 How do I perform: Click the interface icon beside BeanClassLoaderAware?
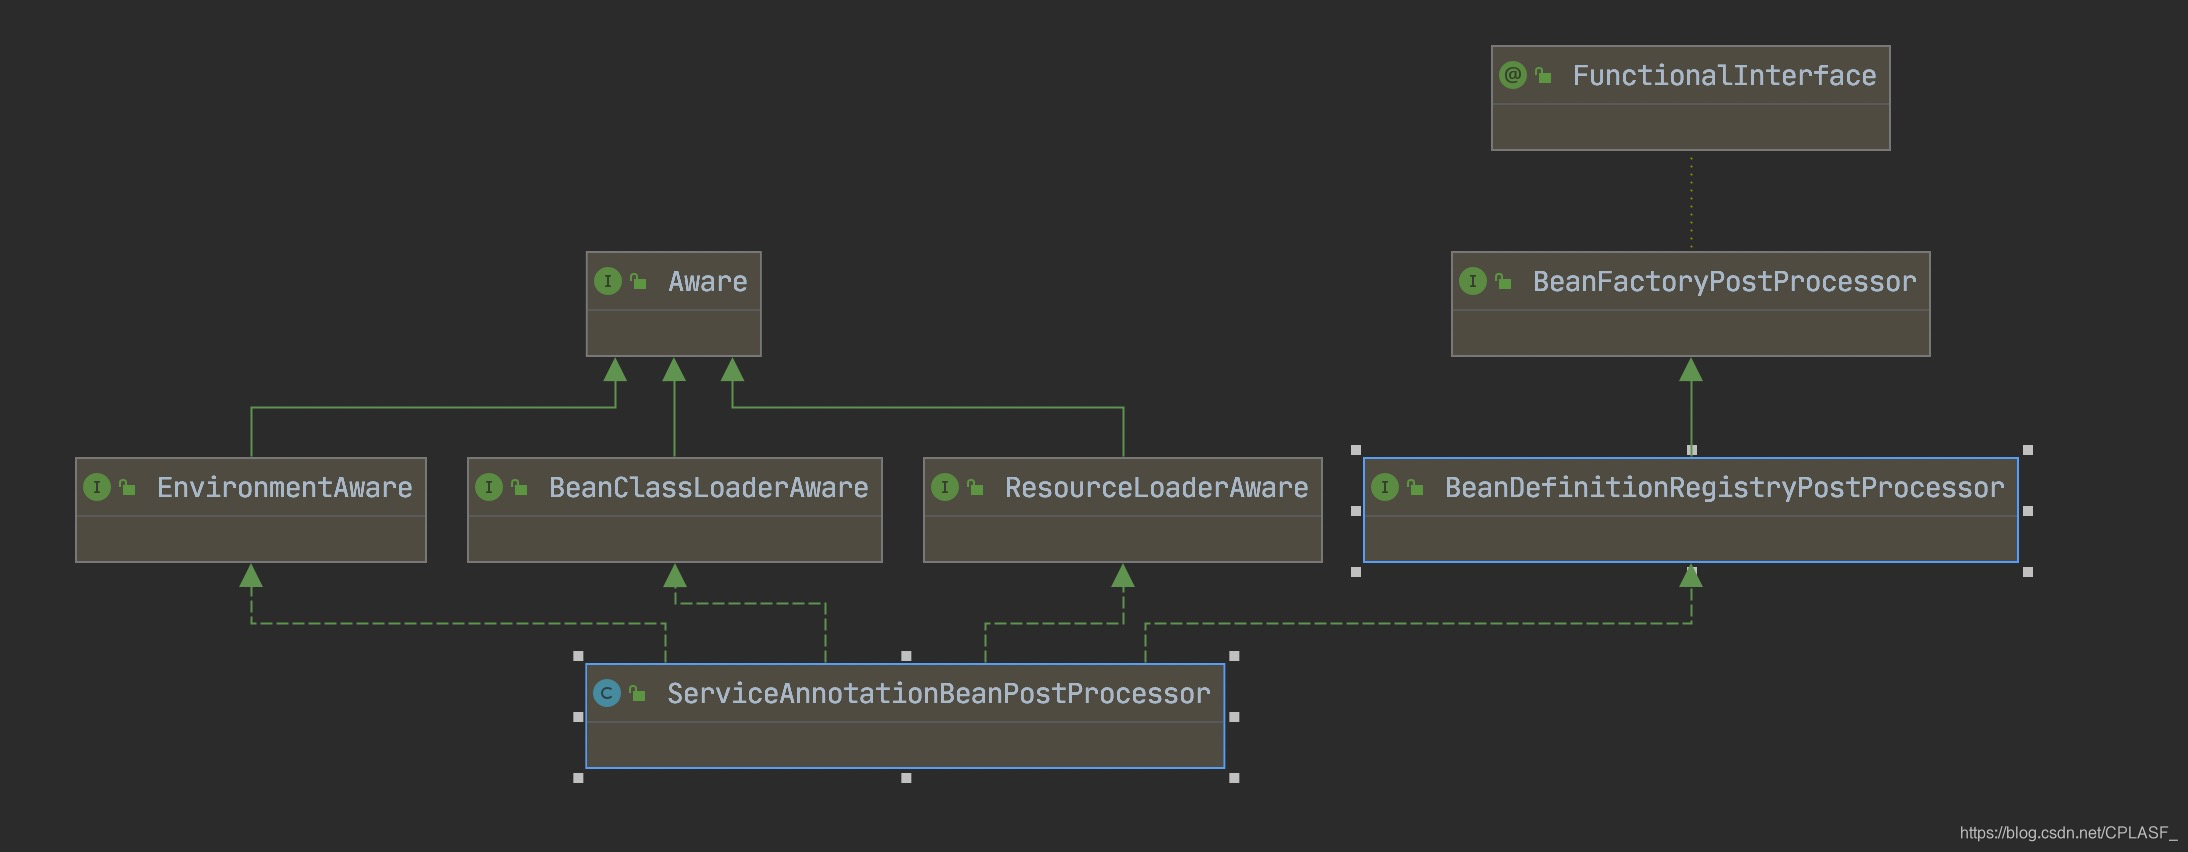tap(489, 487)
